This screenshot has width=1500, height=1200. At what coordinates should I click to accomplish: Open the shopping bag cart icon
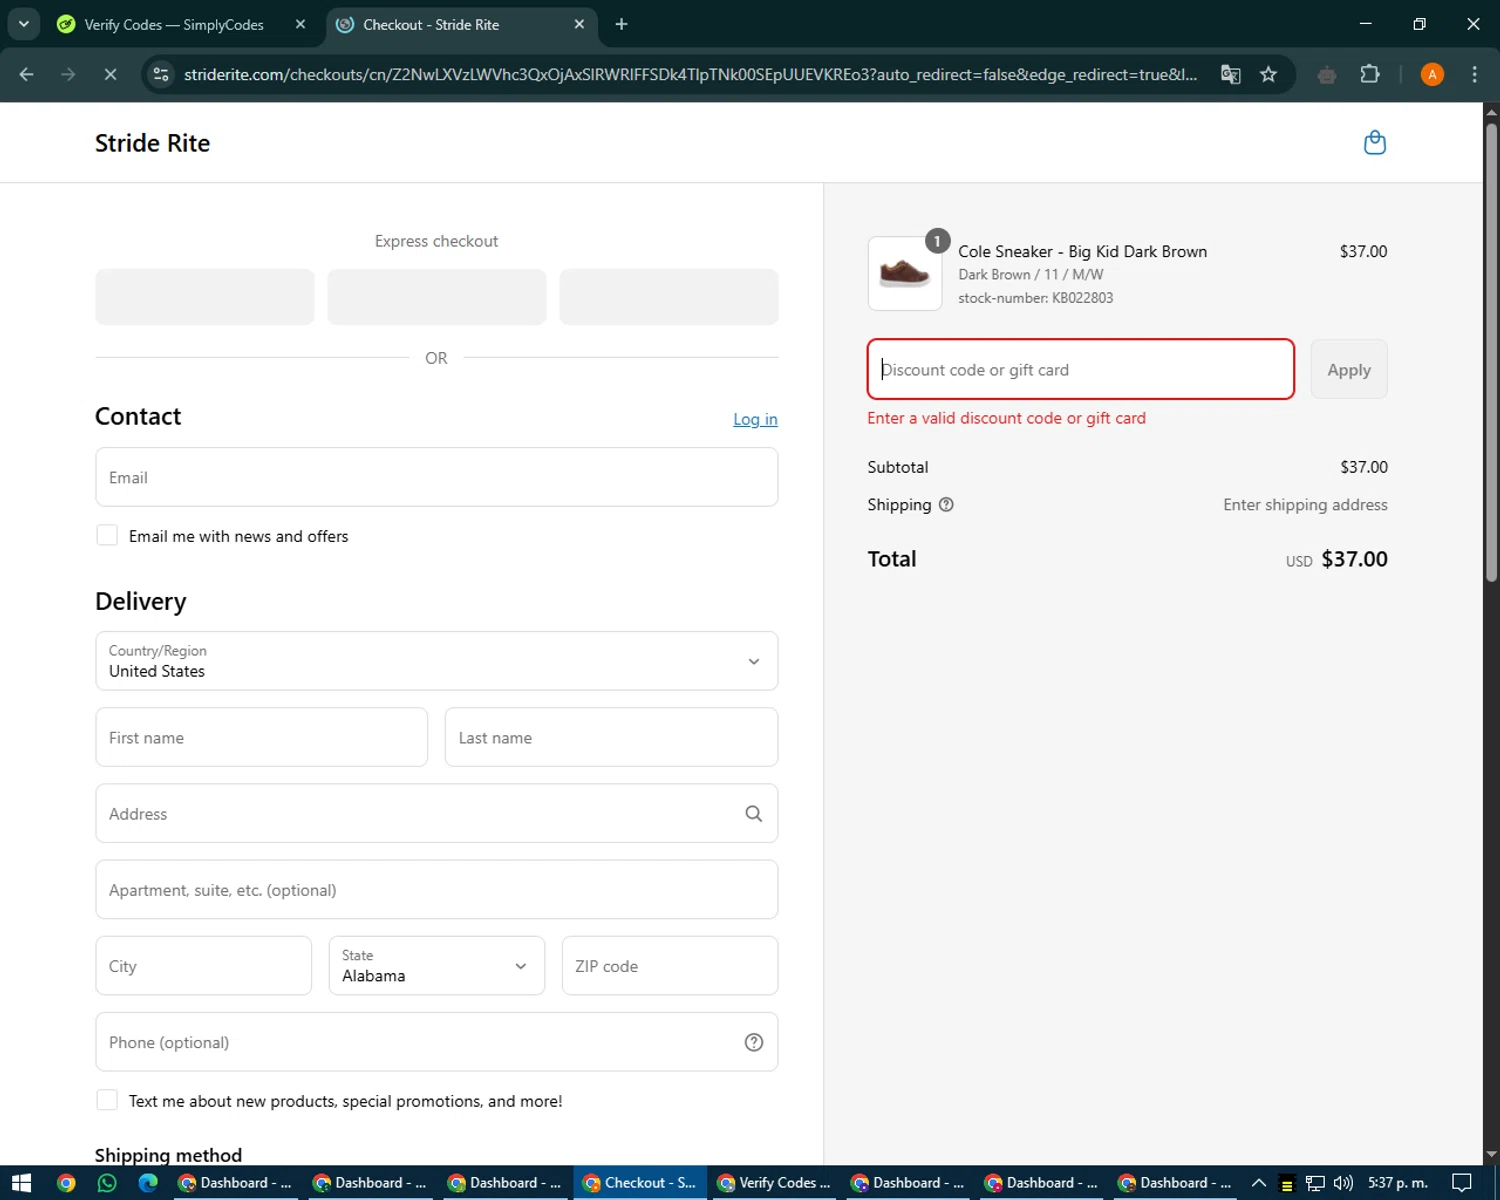pos(1374,143)
